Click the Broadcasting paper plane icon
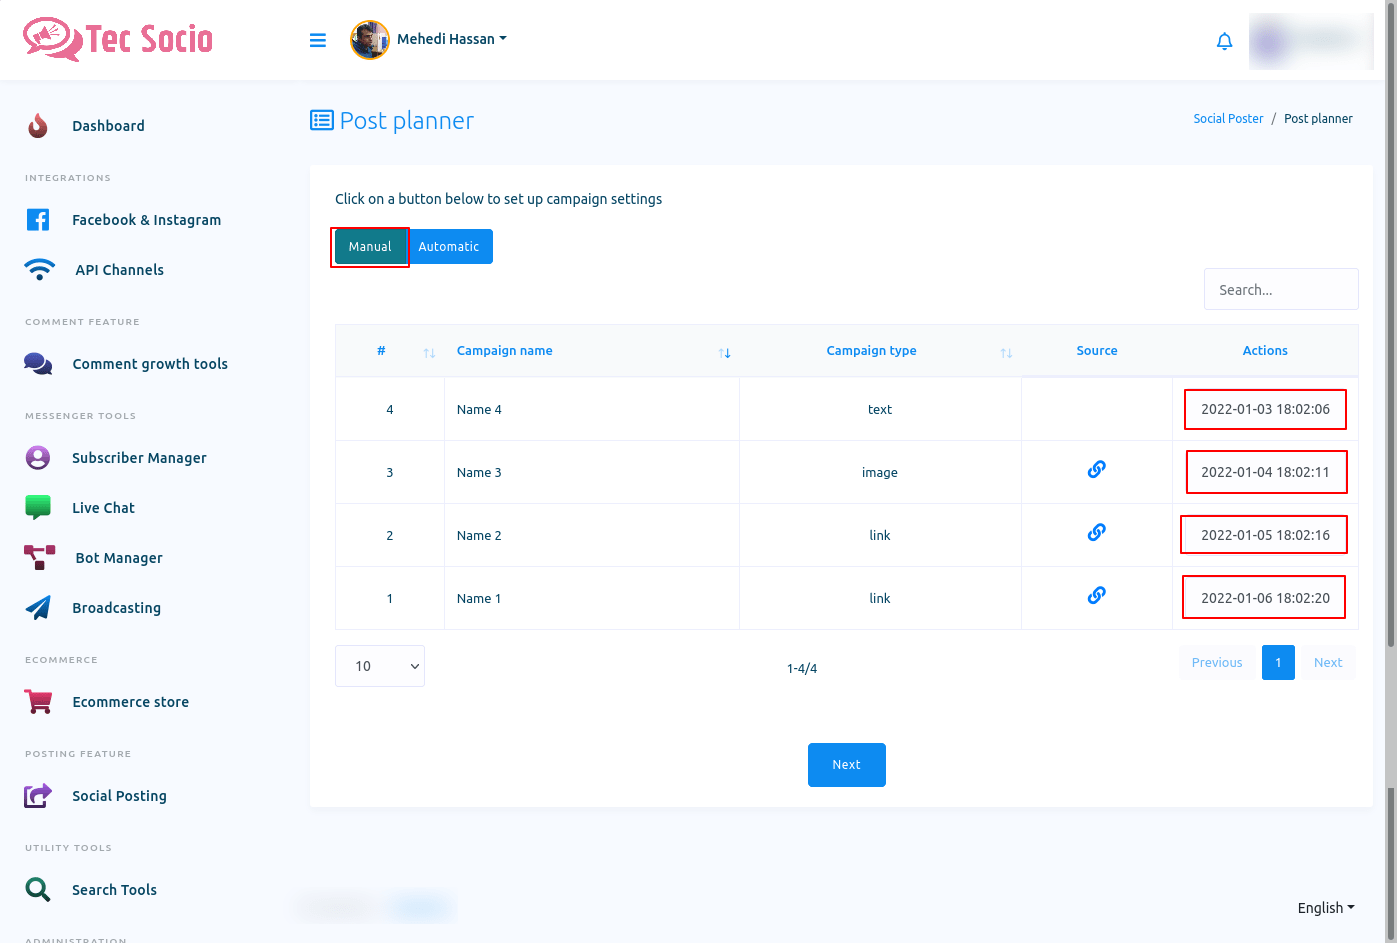This screenshot has width=1397, height=943. tap(38, 608)
